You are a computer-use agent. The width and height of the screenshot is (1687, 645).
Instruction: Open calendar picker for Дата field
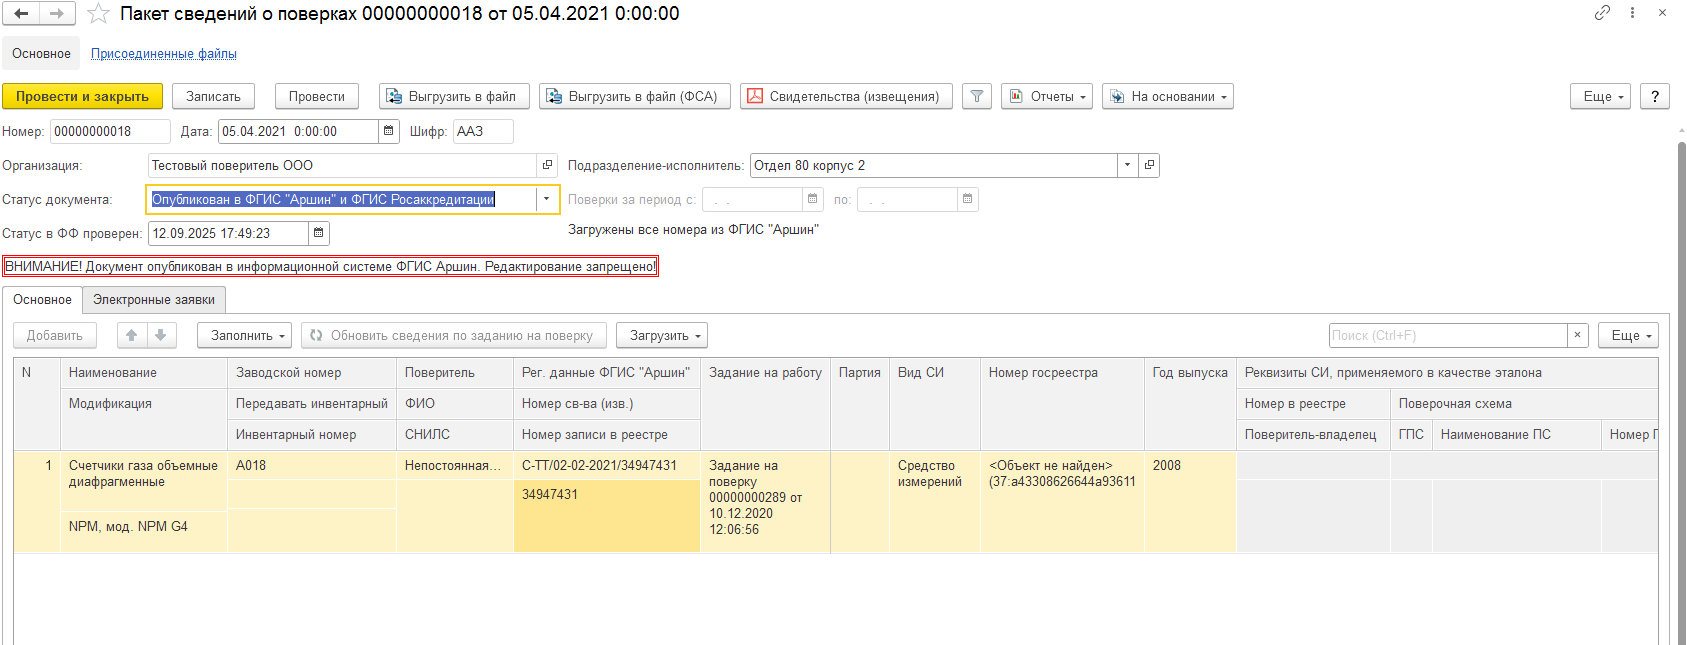(389, 131)
